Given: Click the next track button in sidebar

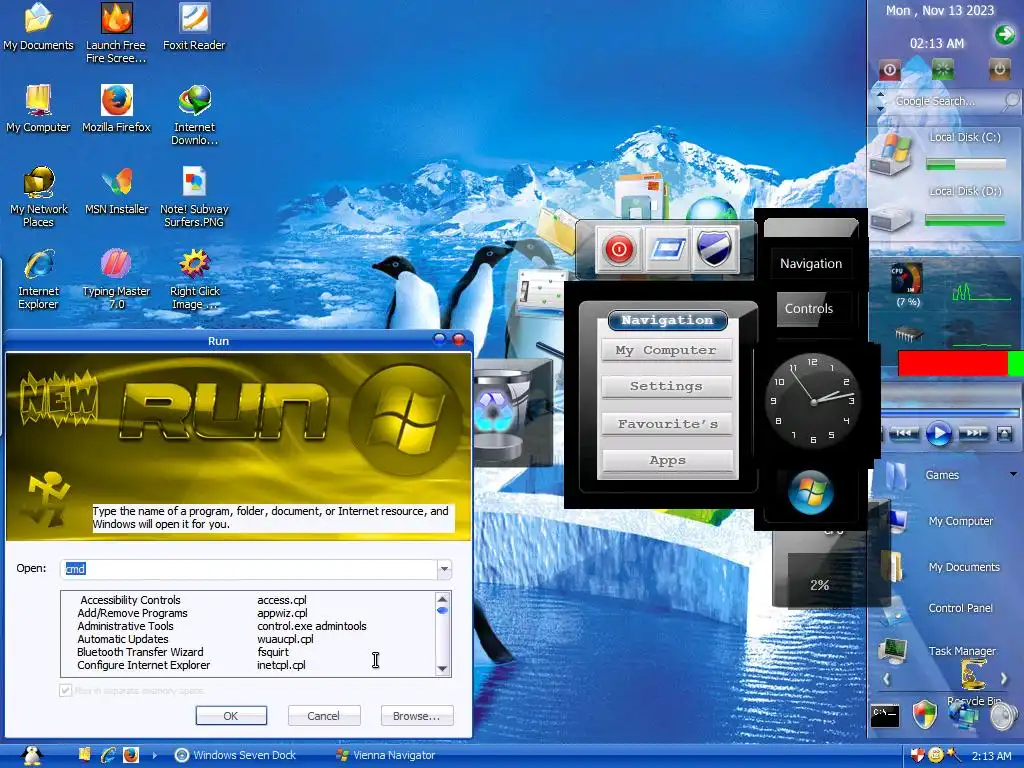Looking at the screenshot, I should pyautogui.click(x=973, y=433).
